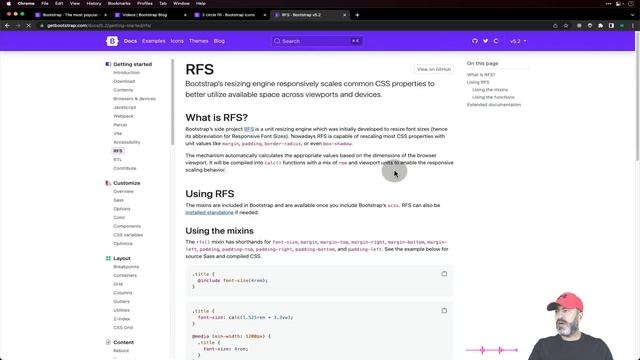640x360 pixels.
Task: Open the File menu
Action: pos(45,3)
